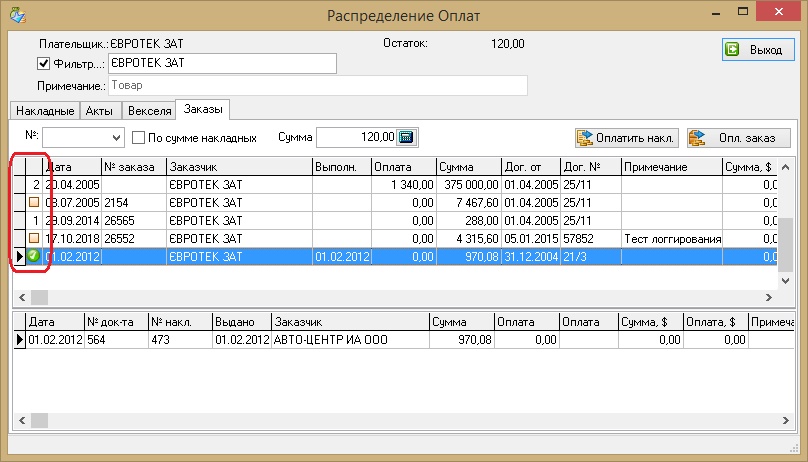This screenshot has height=462, width=808.
Task: Click the orange square marker in the 17.10.2018 row
Action: [33, 238]
